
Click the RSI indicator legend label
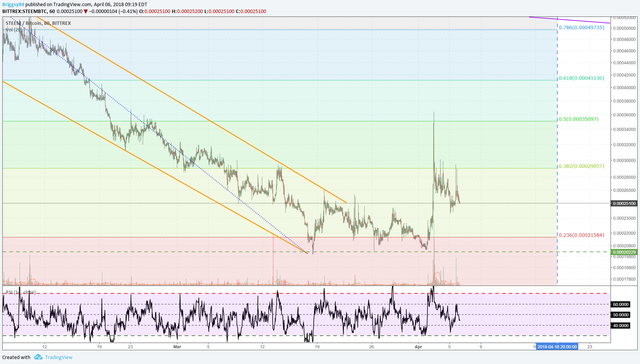(20, 292)
